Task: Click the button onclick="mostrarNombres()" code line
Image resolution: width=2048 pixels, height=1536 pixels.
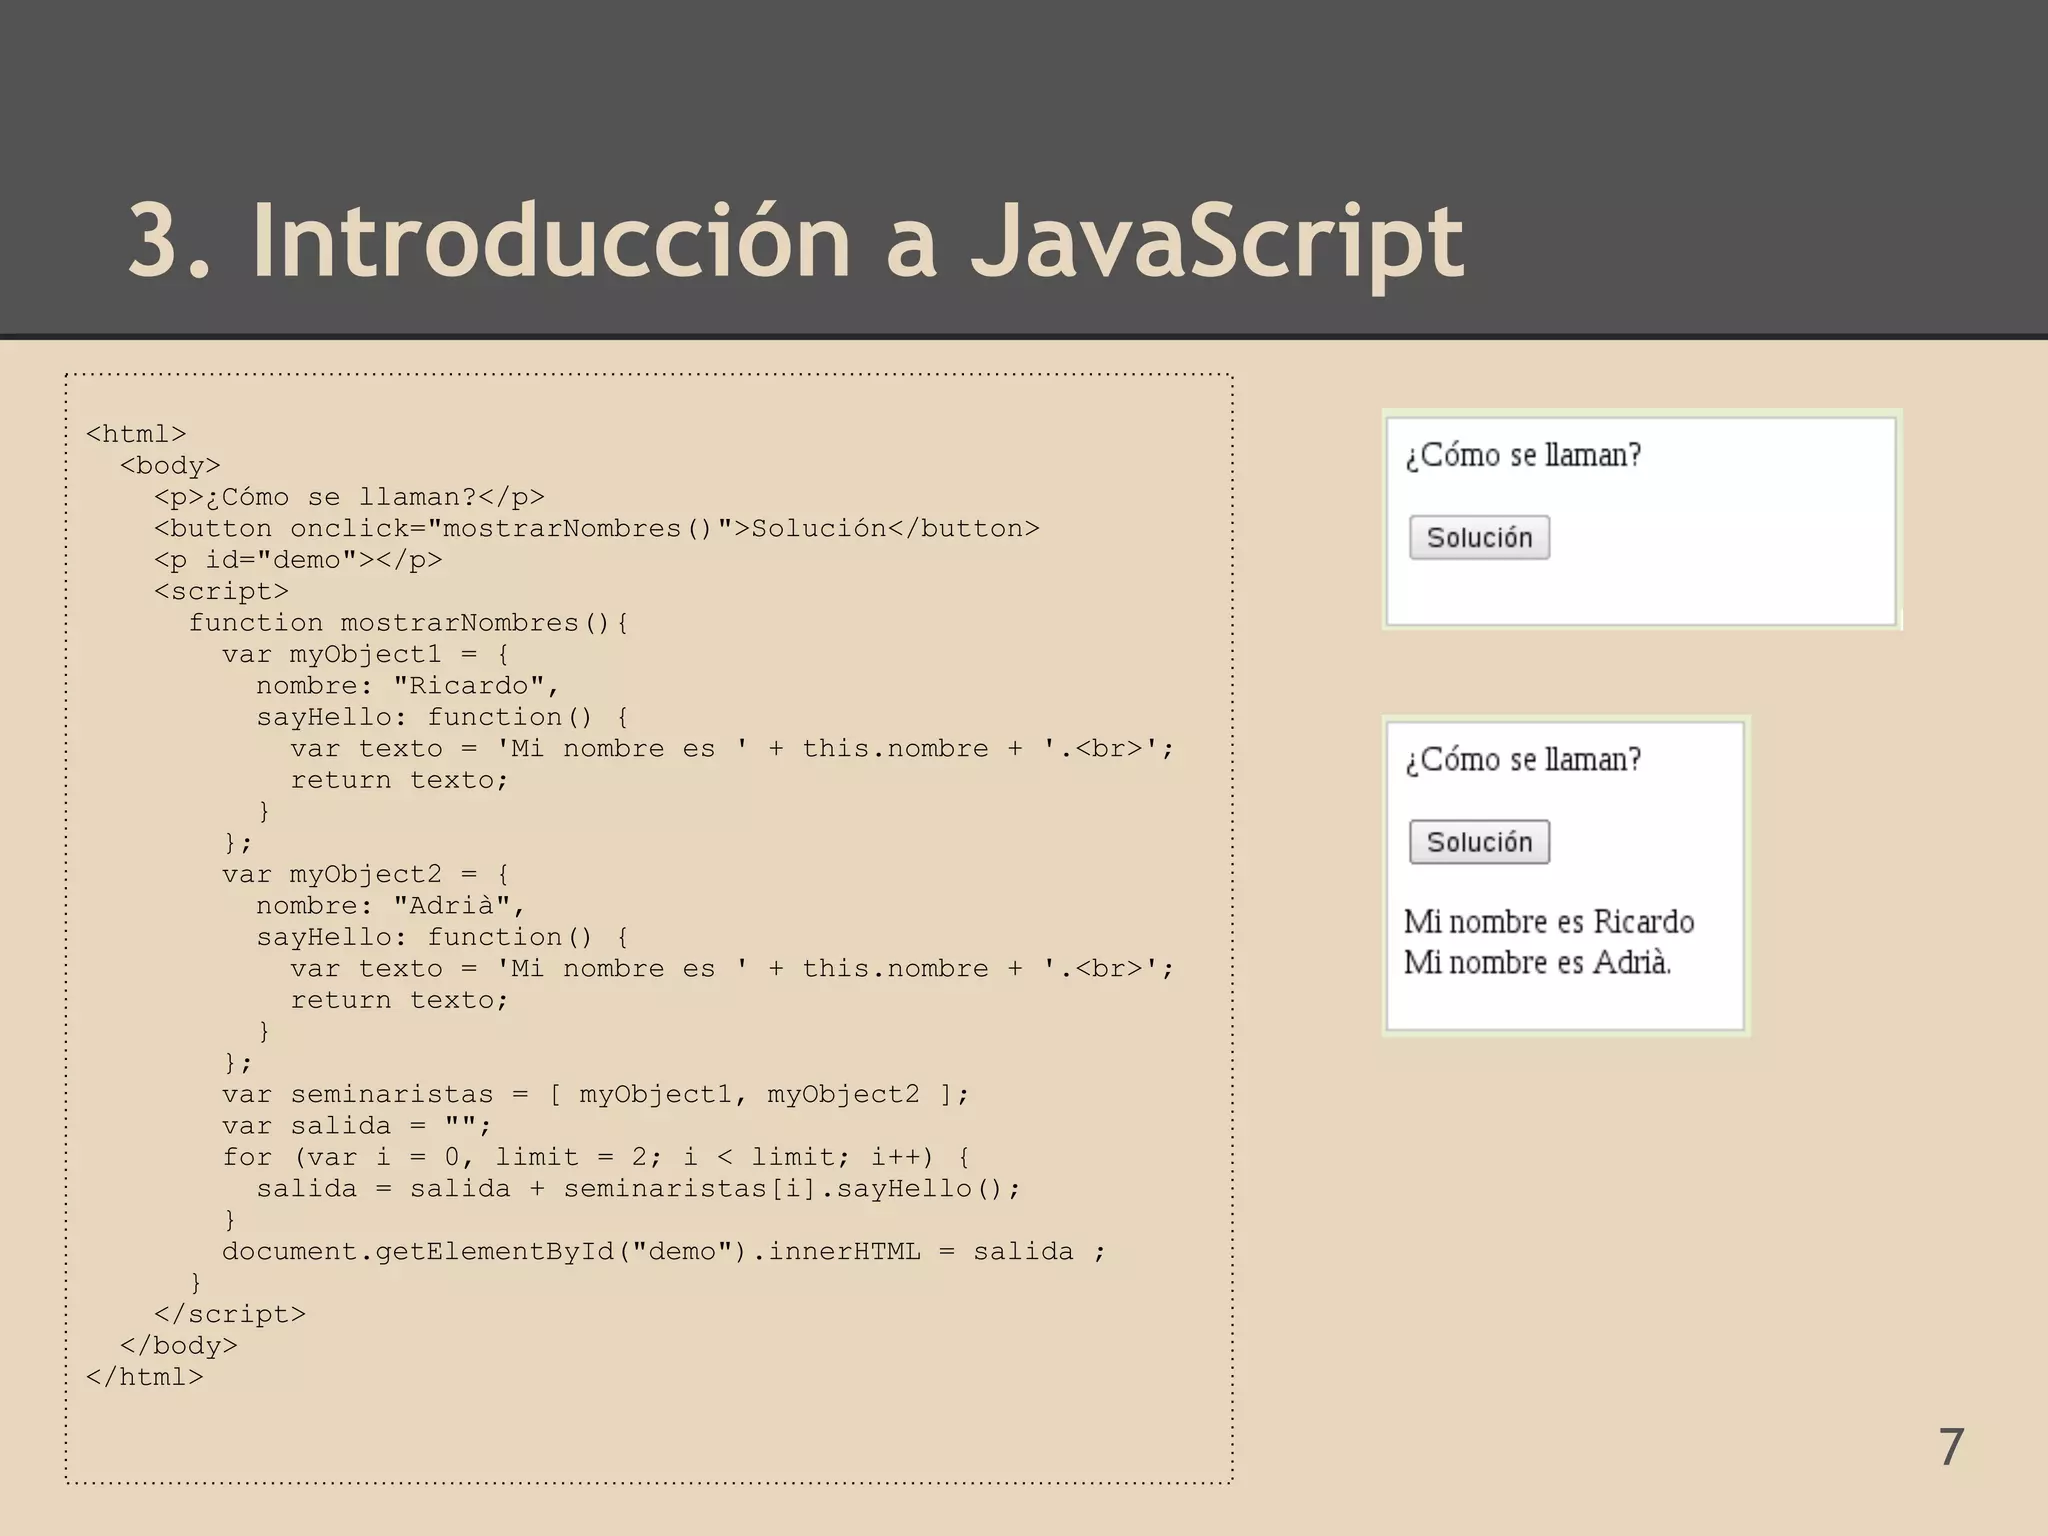Action: [597, 528]
